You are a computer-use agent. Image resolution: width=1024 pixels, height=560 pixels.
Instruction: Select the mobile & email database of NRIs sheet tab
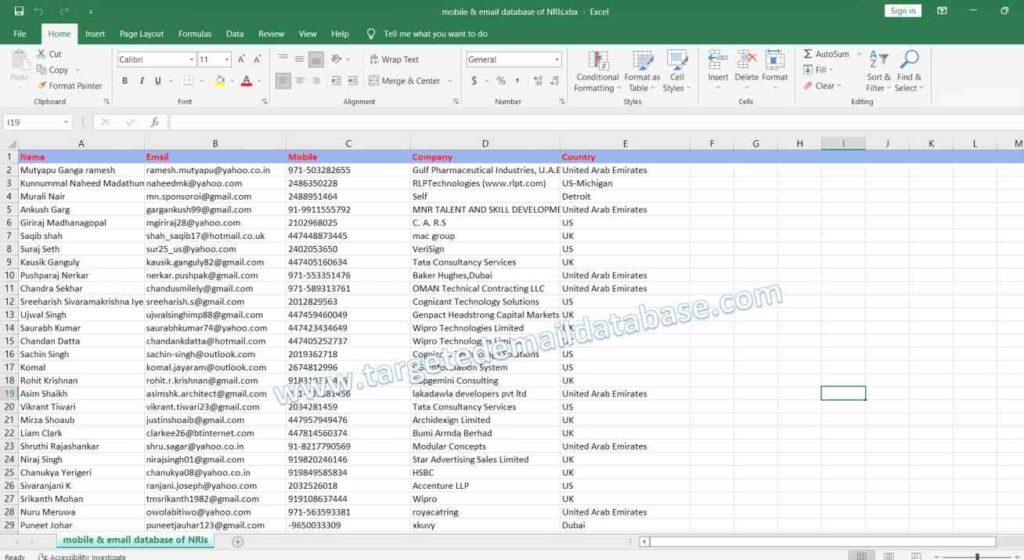(x=135, y=540)
